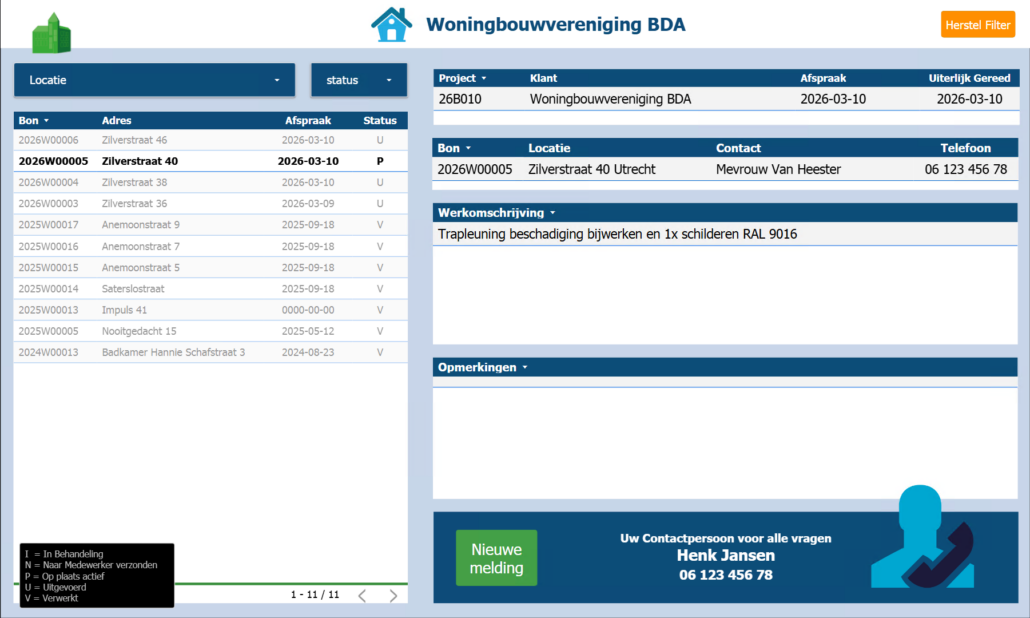1030x618 pixels.
Task: Expand the Opmerkingen header arrow
Action: pos(524,368)
